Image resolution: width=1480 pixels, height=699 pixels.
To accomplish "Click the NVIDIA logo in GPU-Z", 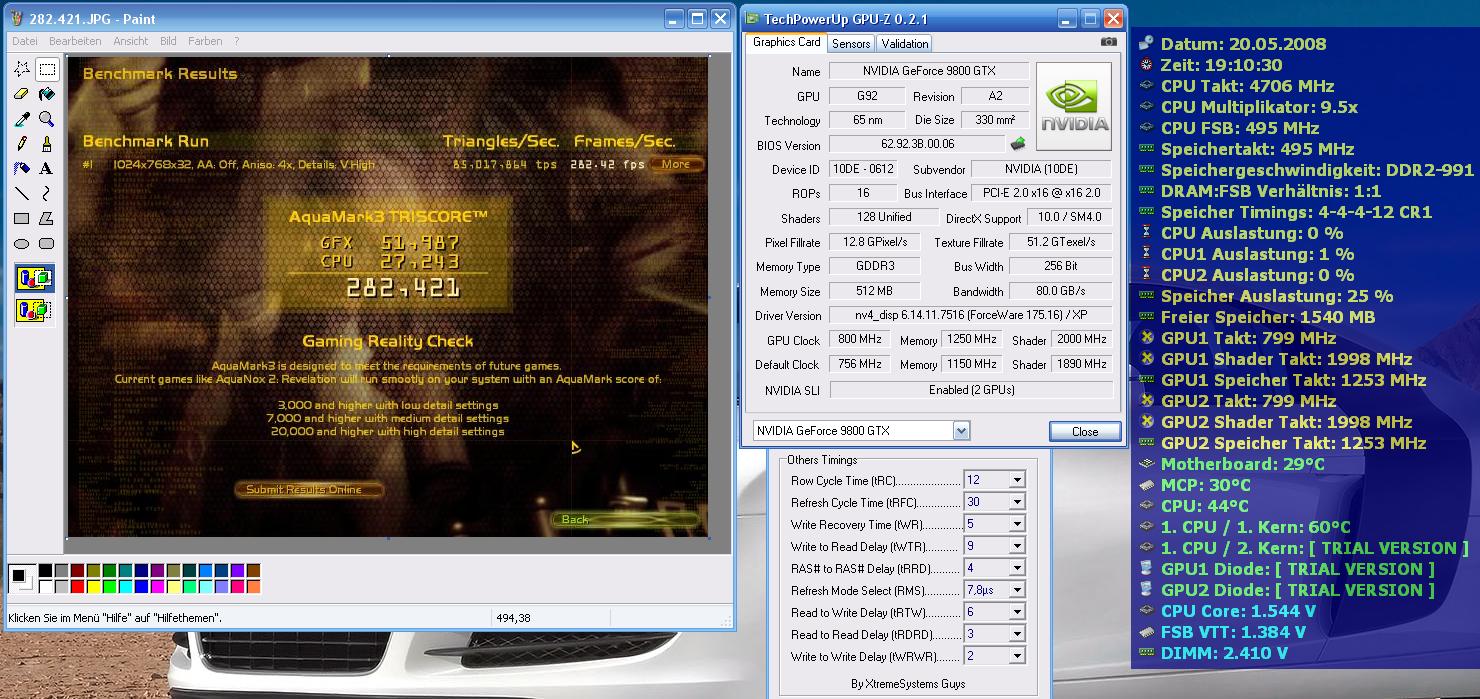I will (1074, 107).
